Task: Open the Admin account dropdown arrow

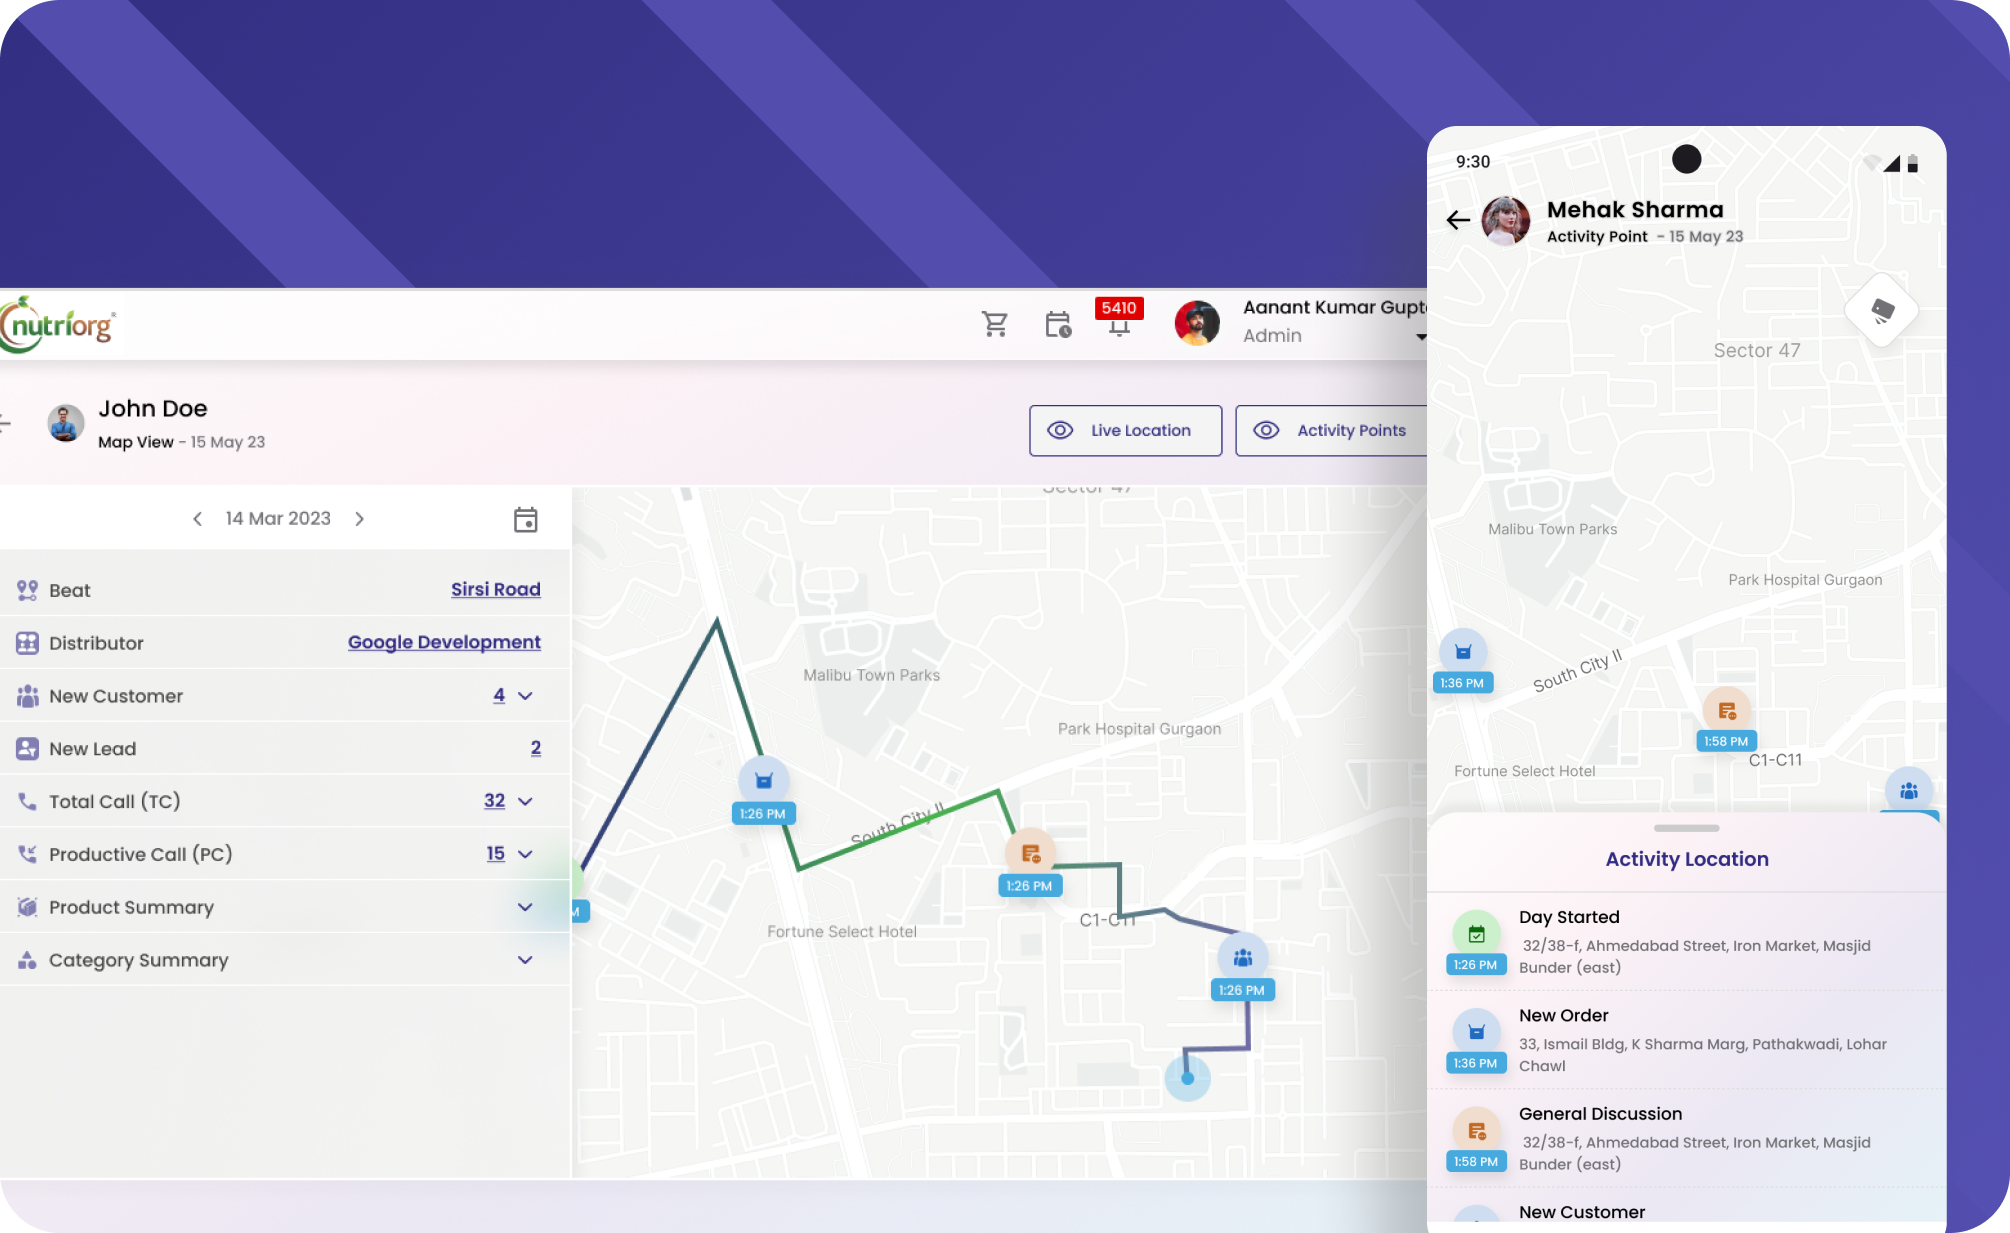Action: click(1421, 337)
